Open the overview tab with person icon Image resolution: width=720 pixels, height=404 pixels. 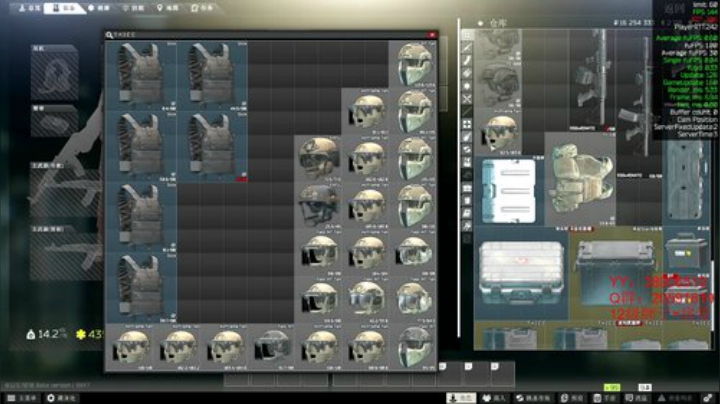29,8
